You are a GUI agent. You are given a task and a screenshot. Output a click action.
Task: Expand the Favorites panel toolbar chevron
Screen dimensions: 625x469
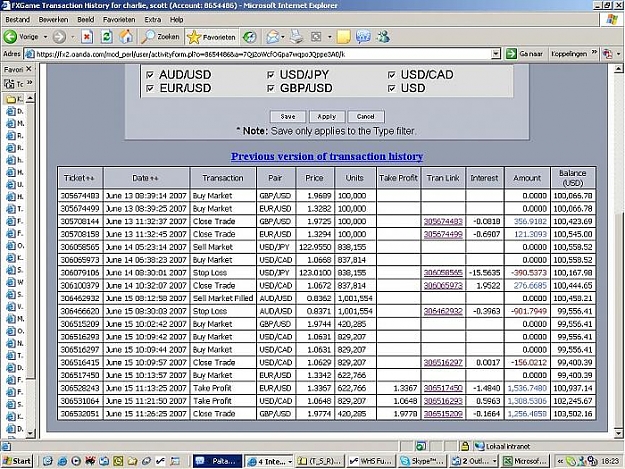pos(29,83)
